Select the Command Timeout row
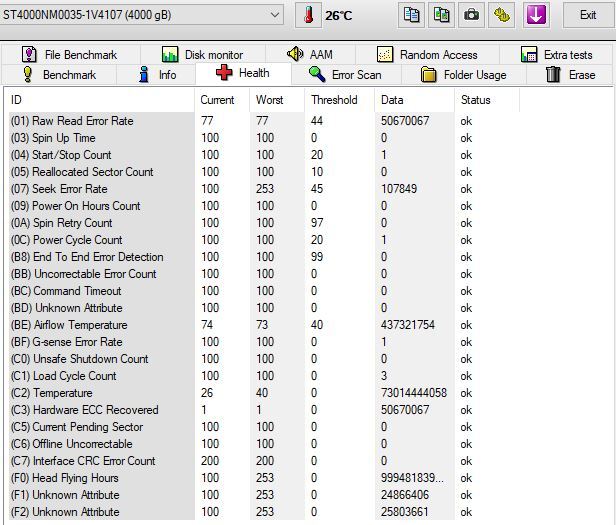Screen dimensions: 616x525 264,291
